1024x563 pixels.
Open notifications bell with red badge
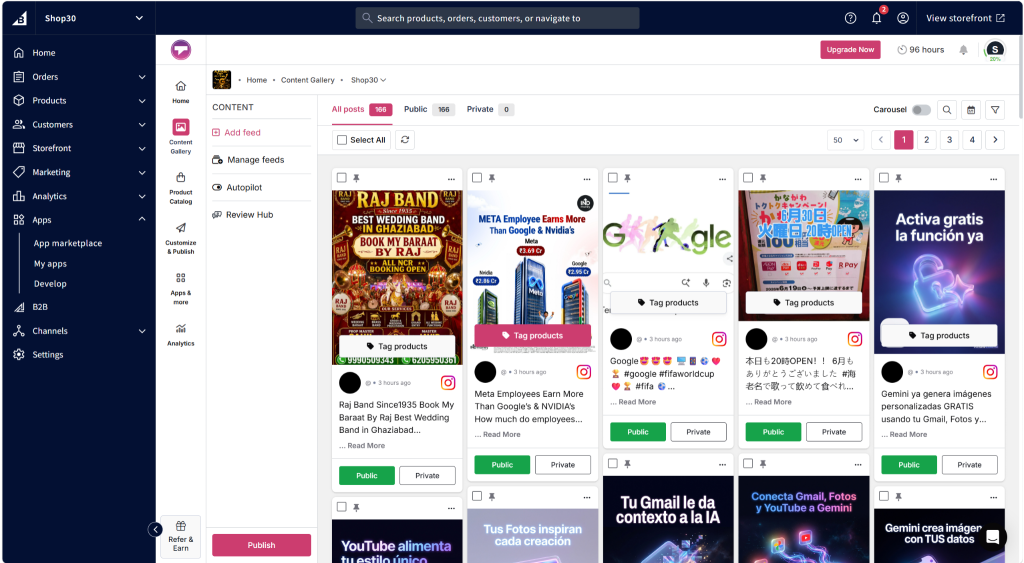pyautogui.click(x=877, y=18)
